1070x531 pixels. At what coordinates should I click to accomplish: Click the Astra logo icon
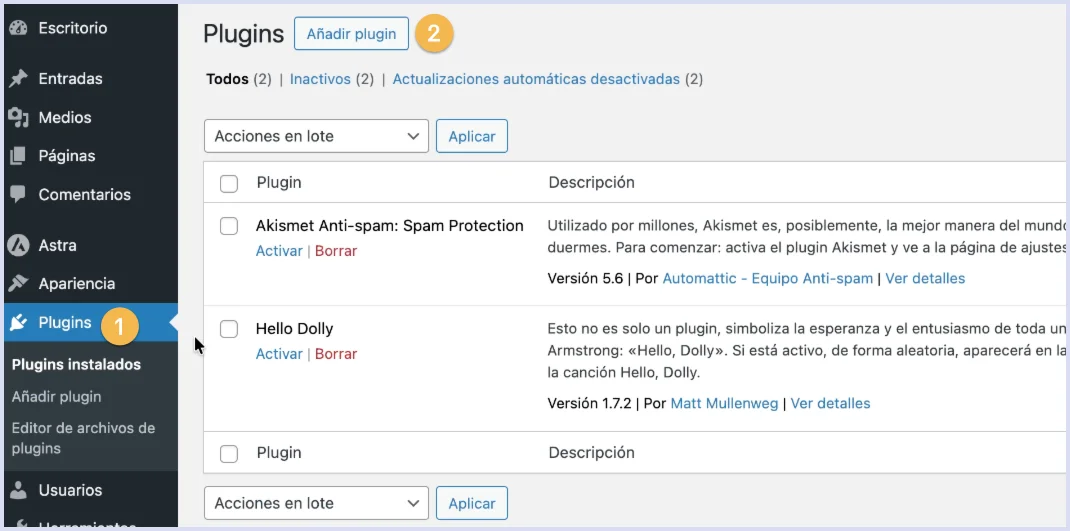point(18,245)
